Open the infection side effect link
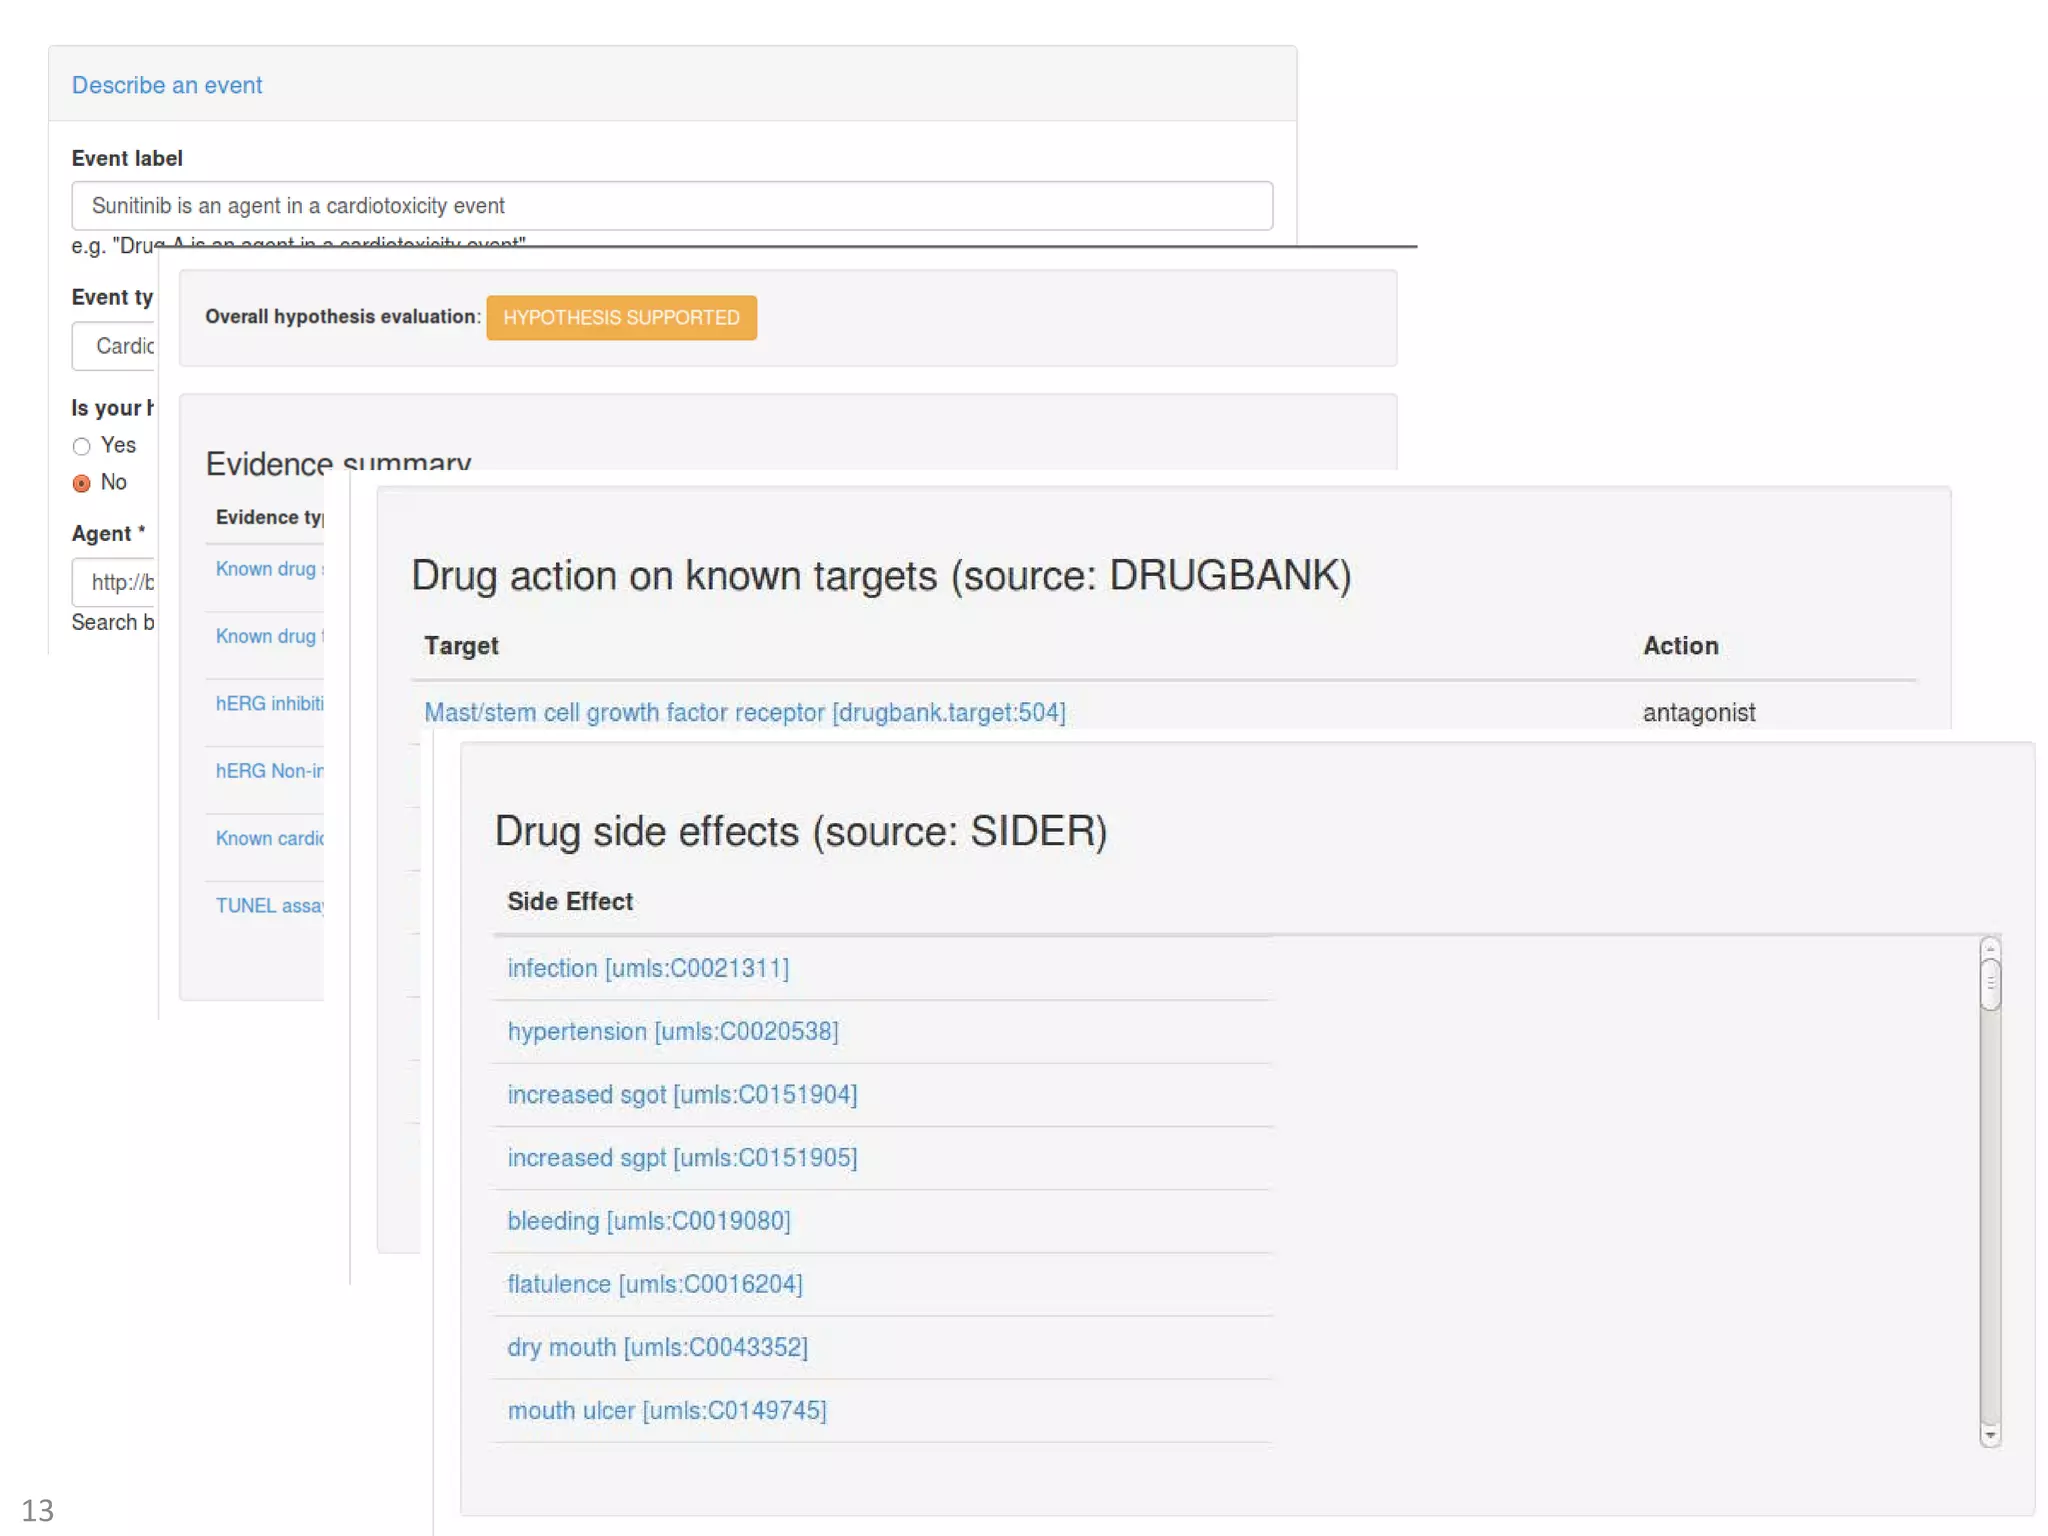 [x=647, y=968]
